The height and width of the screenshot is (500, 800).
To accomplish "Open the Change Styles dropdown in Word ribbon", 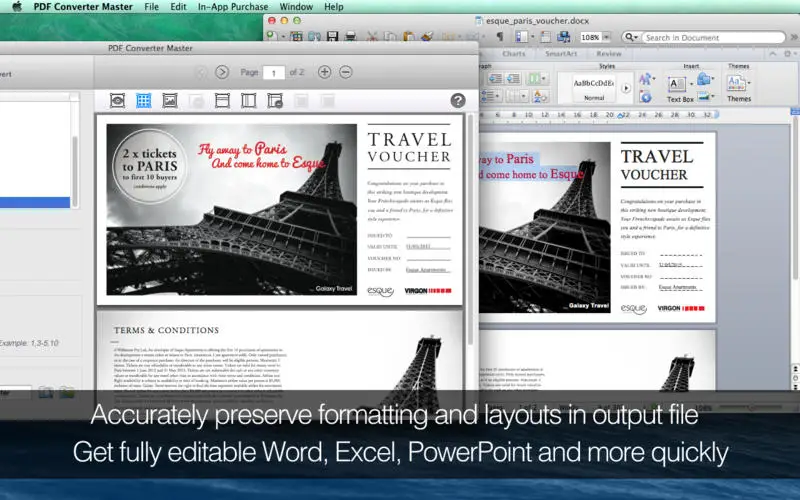I will [x=646, y=79].
